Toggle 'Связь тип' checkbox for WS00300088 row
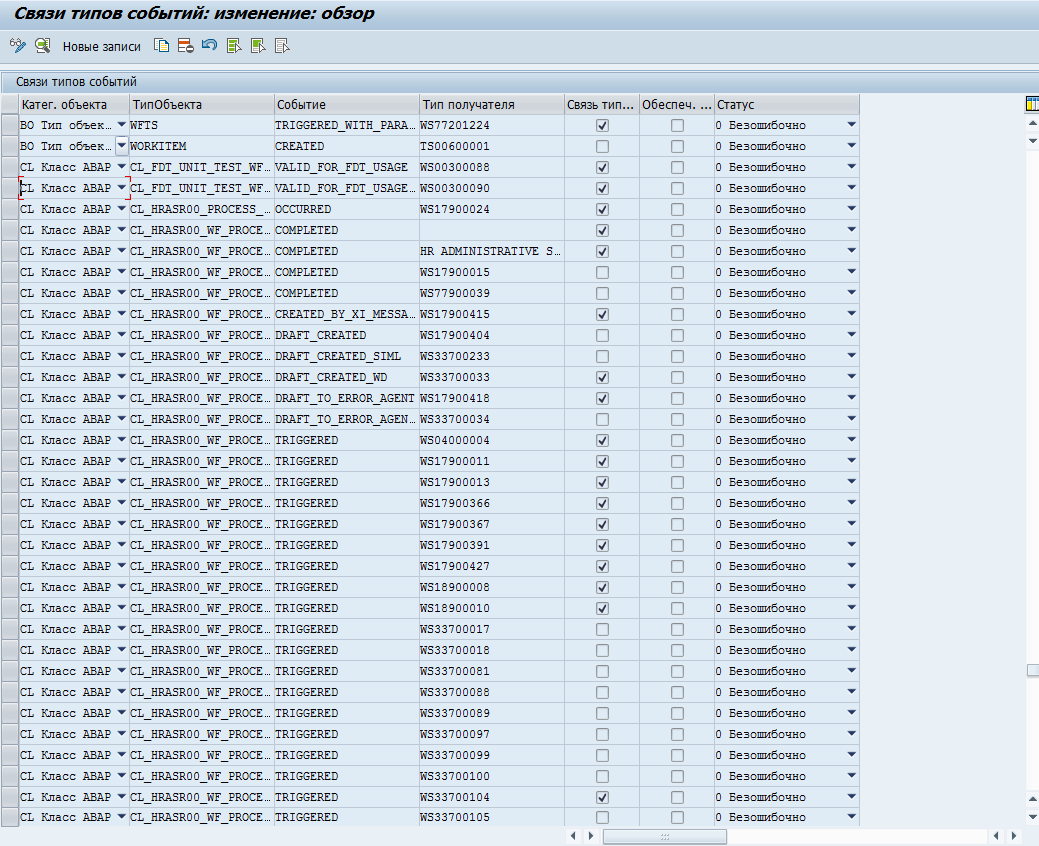 (x=602, y=168)
